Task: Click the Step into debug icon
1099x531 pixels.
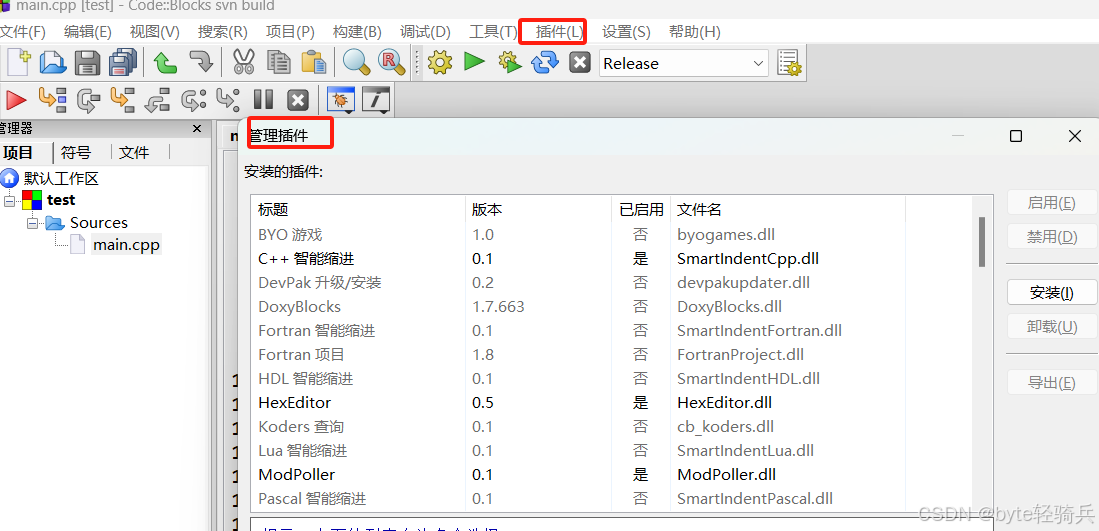Action: (x=123, y=99)
